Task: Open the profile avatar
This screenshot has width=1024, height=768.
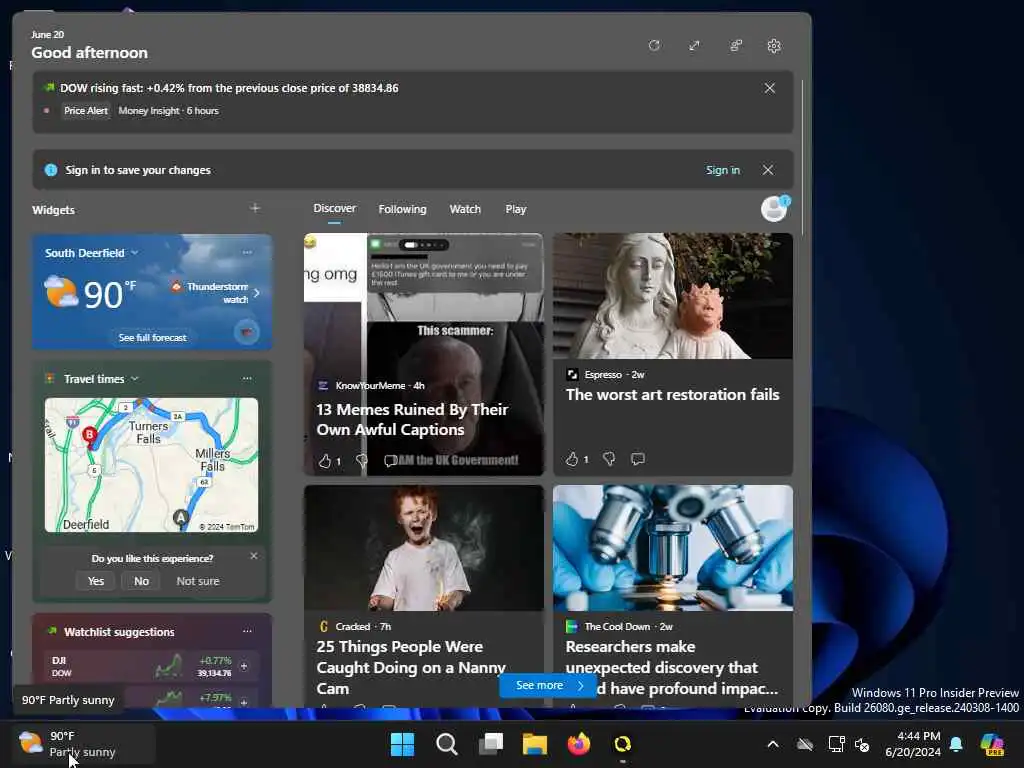Action: (x=775, y=209)
